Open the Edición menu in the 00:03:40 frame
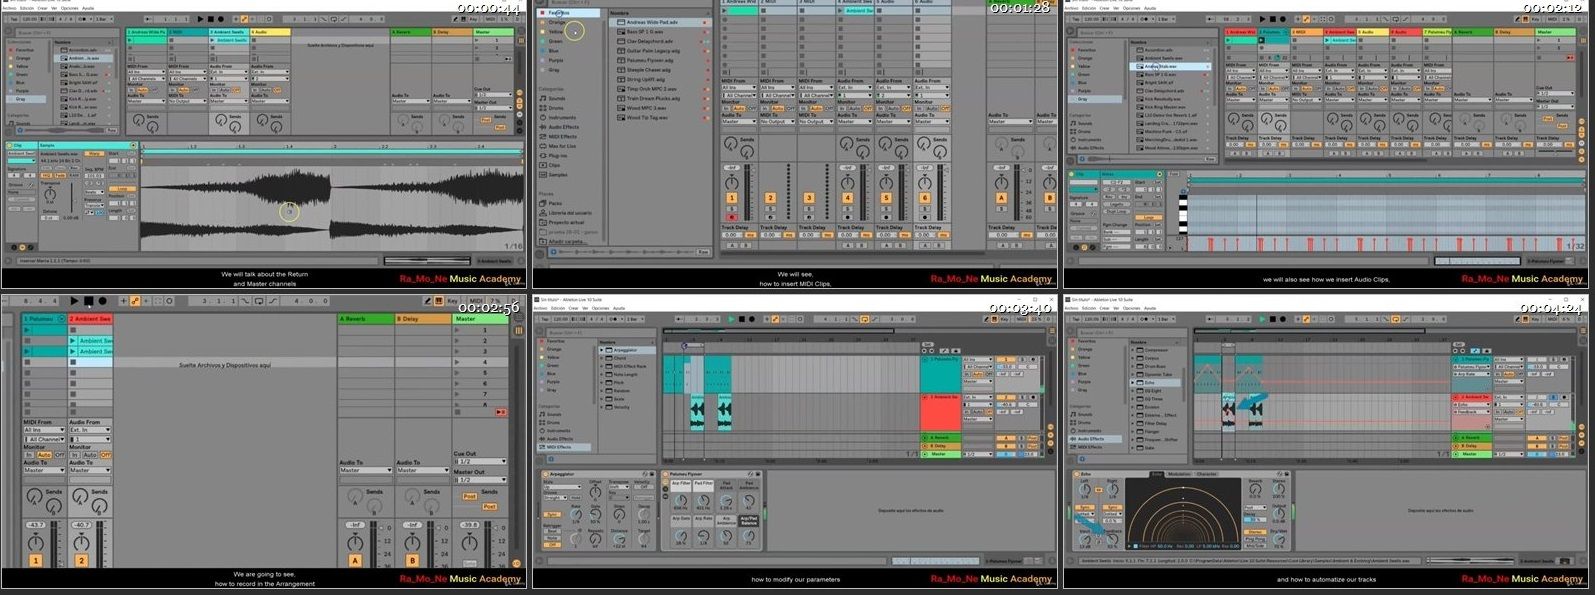 tap(558, 308)
